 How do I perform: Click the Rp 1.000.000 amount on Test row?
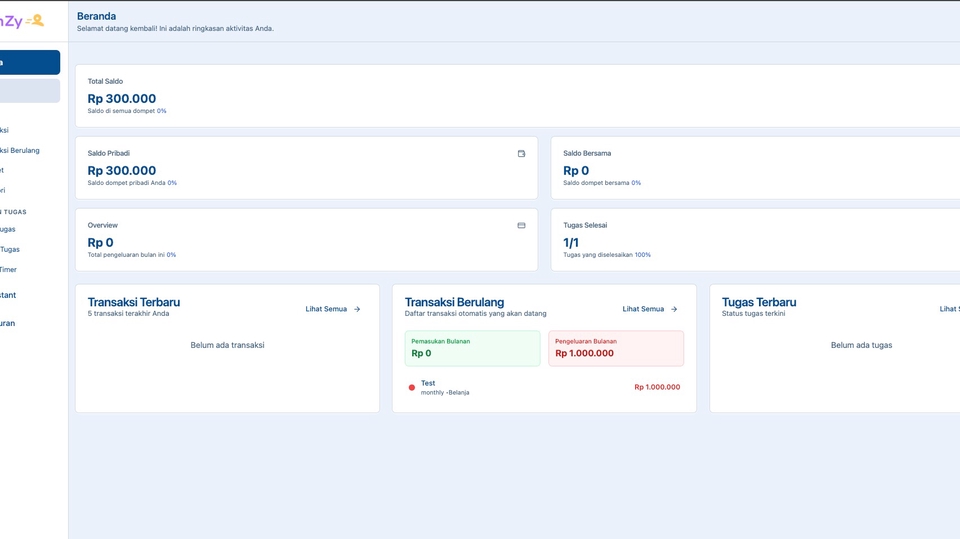[x=657, y=387]
